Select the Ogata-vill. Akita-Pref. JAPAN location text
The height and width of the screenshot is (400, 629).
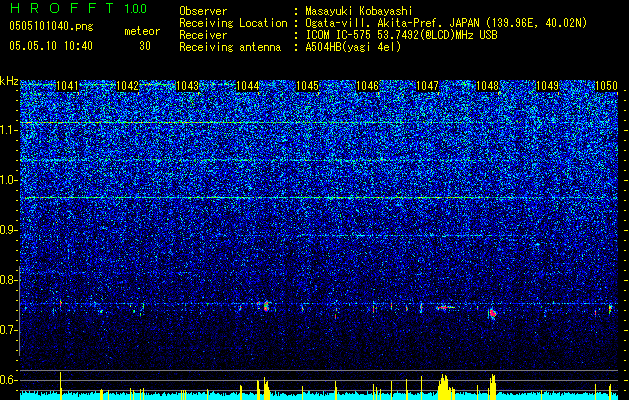(x=446, y=23)
